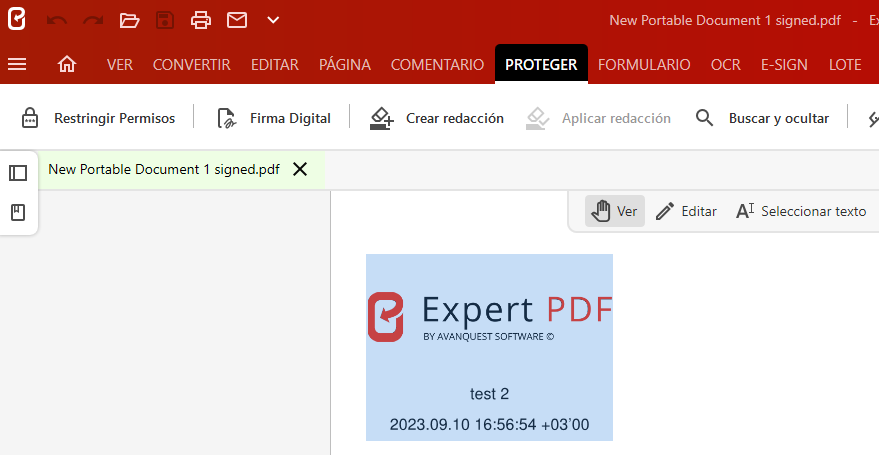Print the document

pos(201,21)
